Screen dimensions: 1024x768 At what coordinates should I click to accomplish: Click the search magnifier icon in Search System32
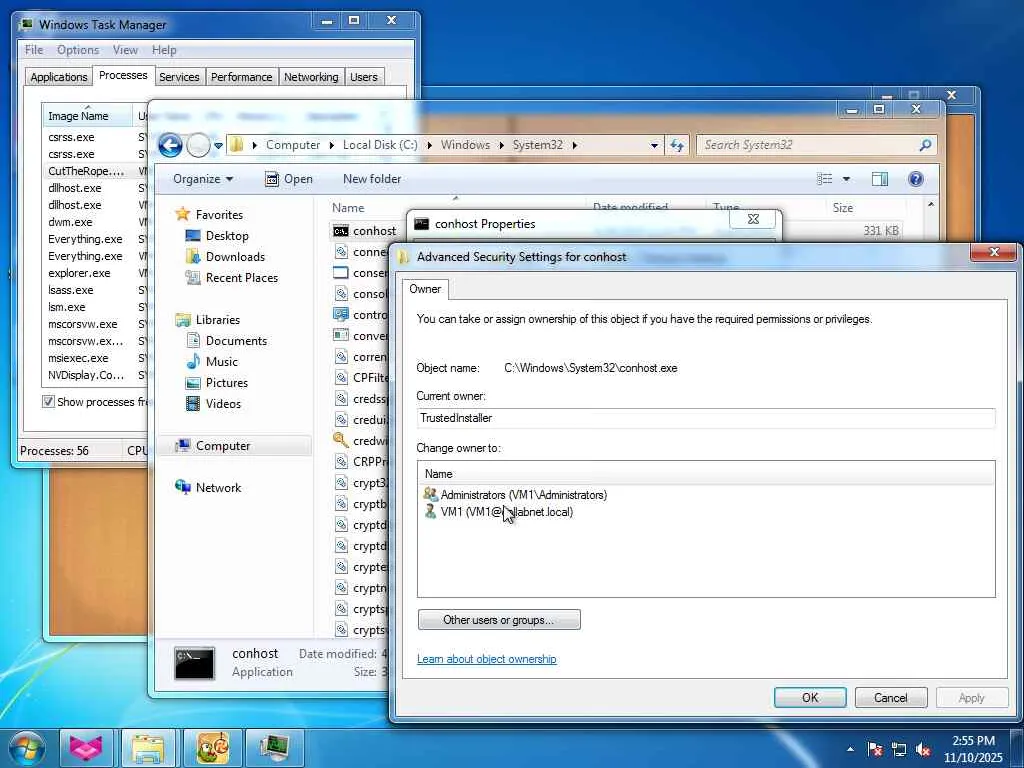pyautogui.click(x=925, y=145)
